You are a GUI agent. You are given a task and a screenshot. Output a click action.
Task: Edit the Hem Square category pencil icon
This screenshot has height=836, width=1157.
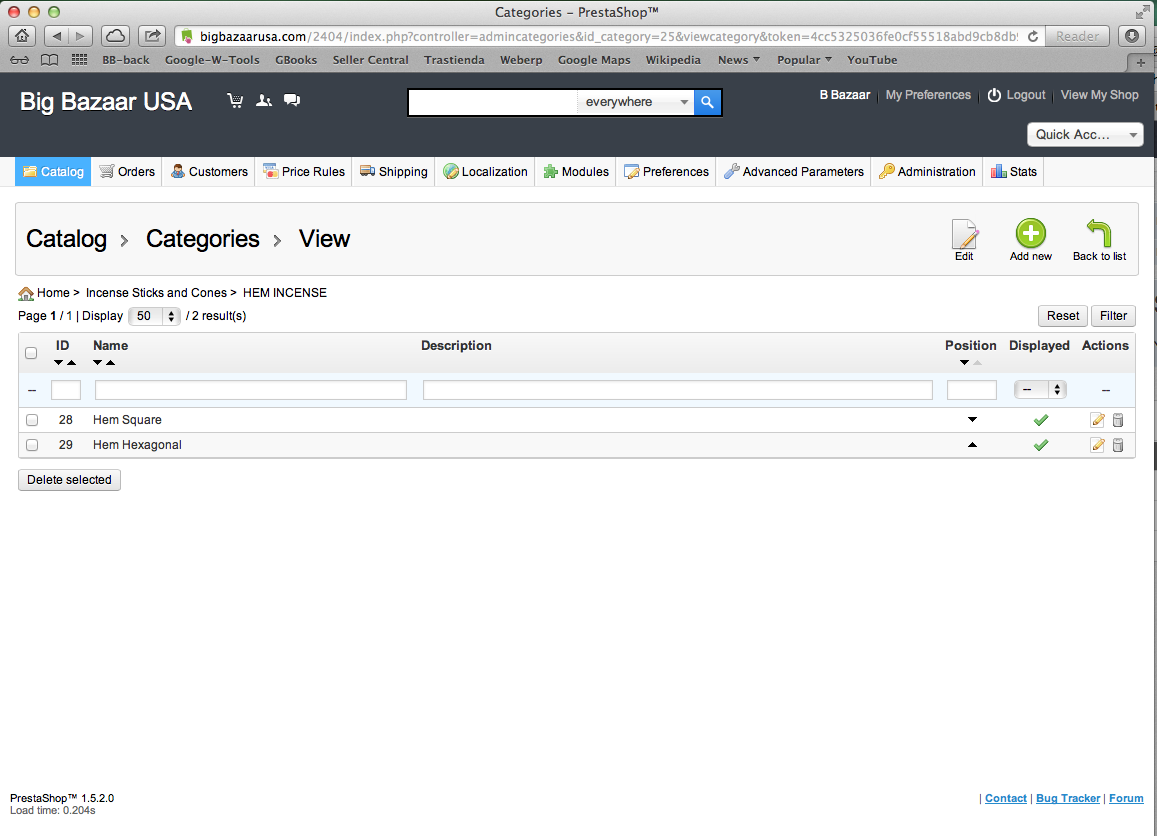tap(1097, 420)
